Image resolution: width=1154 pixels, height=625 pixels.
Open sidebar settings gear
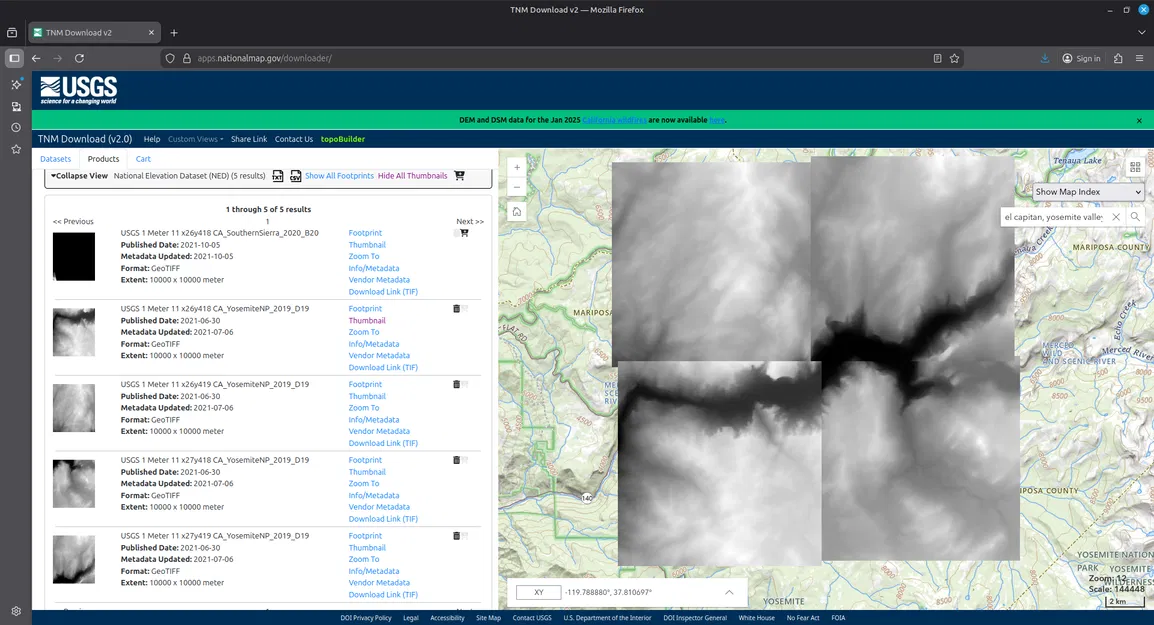15,611
